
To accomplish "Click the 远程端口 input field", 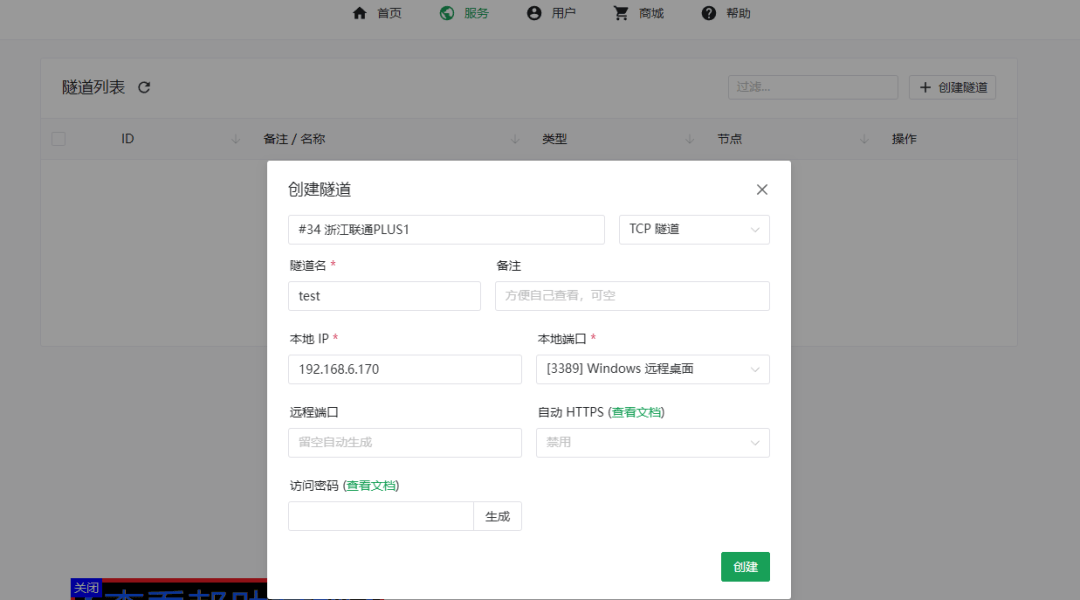I will click(x=405, y=442).
